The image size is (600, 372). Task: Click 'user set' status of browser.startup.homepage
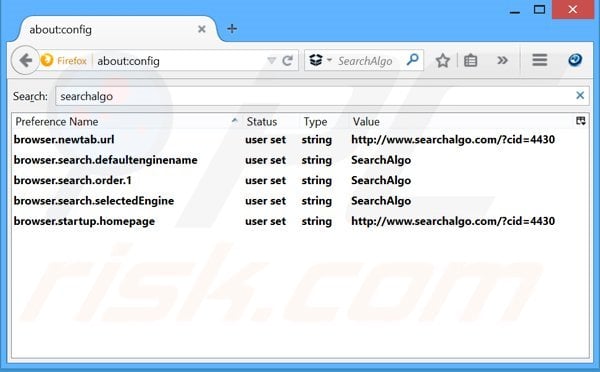(266, 221)
